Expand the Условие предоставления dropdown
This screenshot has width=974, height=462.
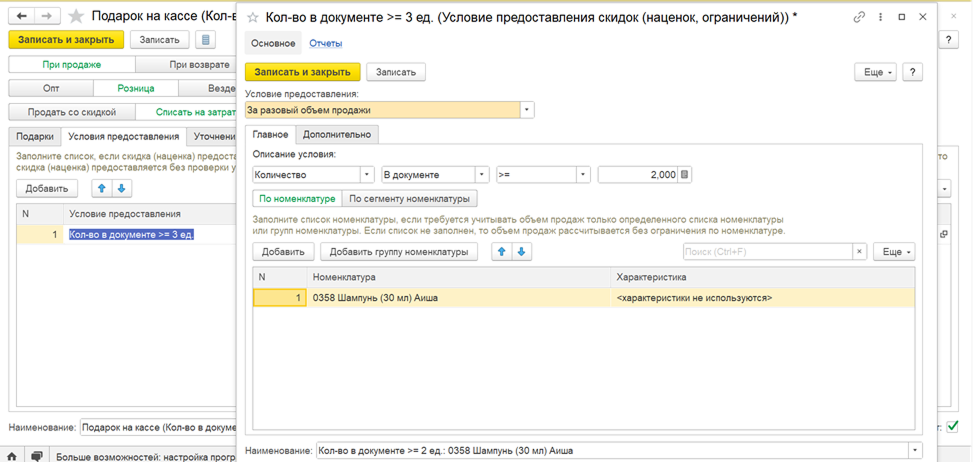coord(527,110)
